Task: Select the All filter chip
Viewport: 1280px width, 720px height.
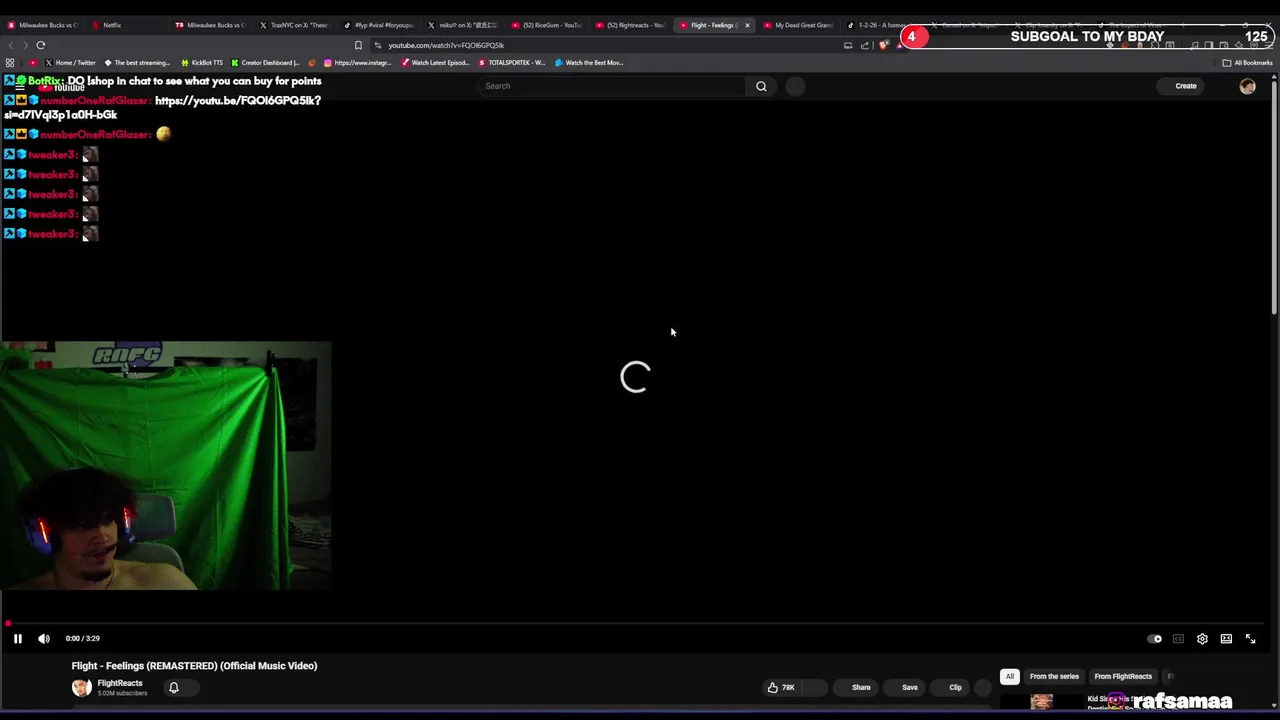Action: (x=1010, y=676)
